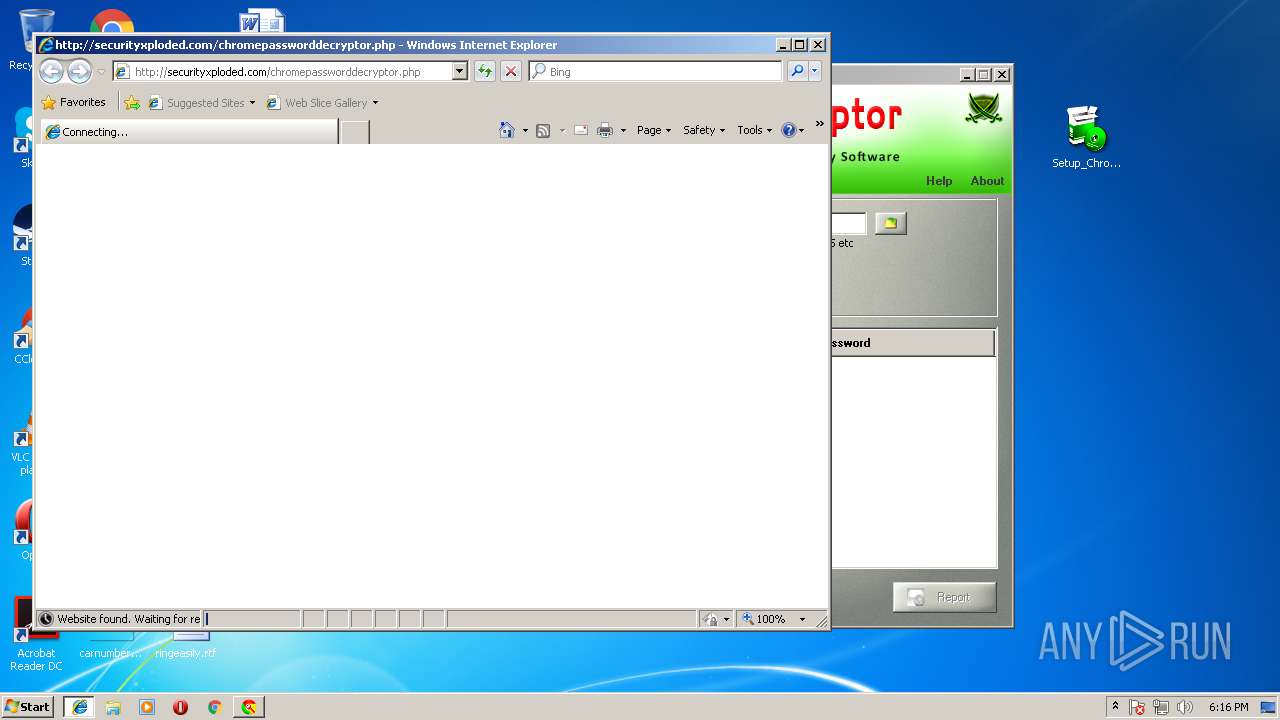The height and width of the screenshot is (720, 1280).
Task: Open the volume speaker tray icon
Action: tap(1185, 707)
